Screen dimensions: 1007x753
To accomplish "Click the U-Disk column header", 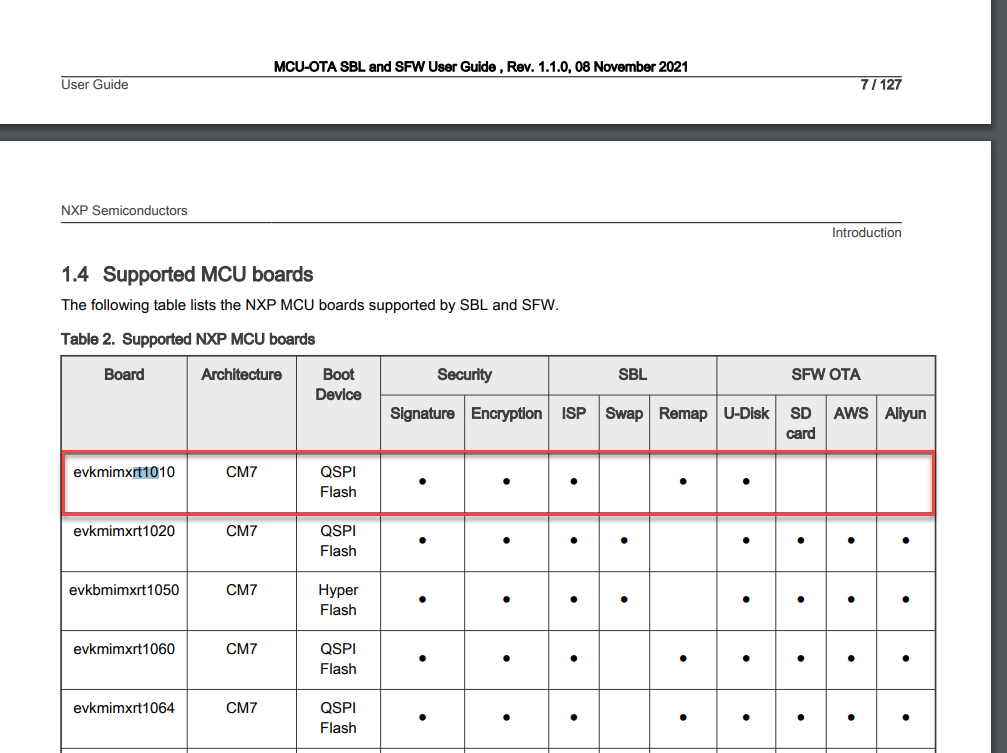I will point(746,413).
